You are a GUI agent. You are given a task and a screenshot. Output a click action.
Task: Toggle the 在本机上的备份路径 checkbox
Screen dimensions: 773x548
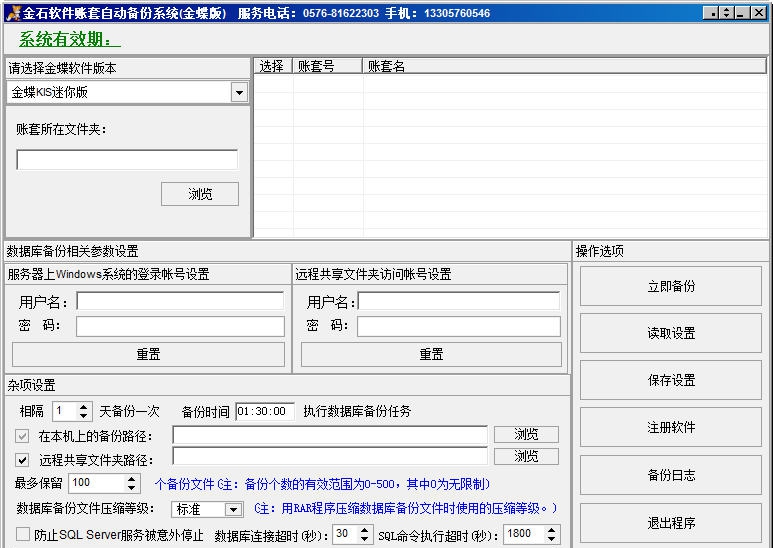tap(22, 436)
